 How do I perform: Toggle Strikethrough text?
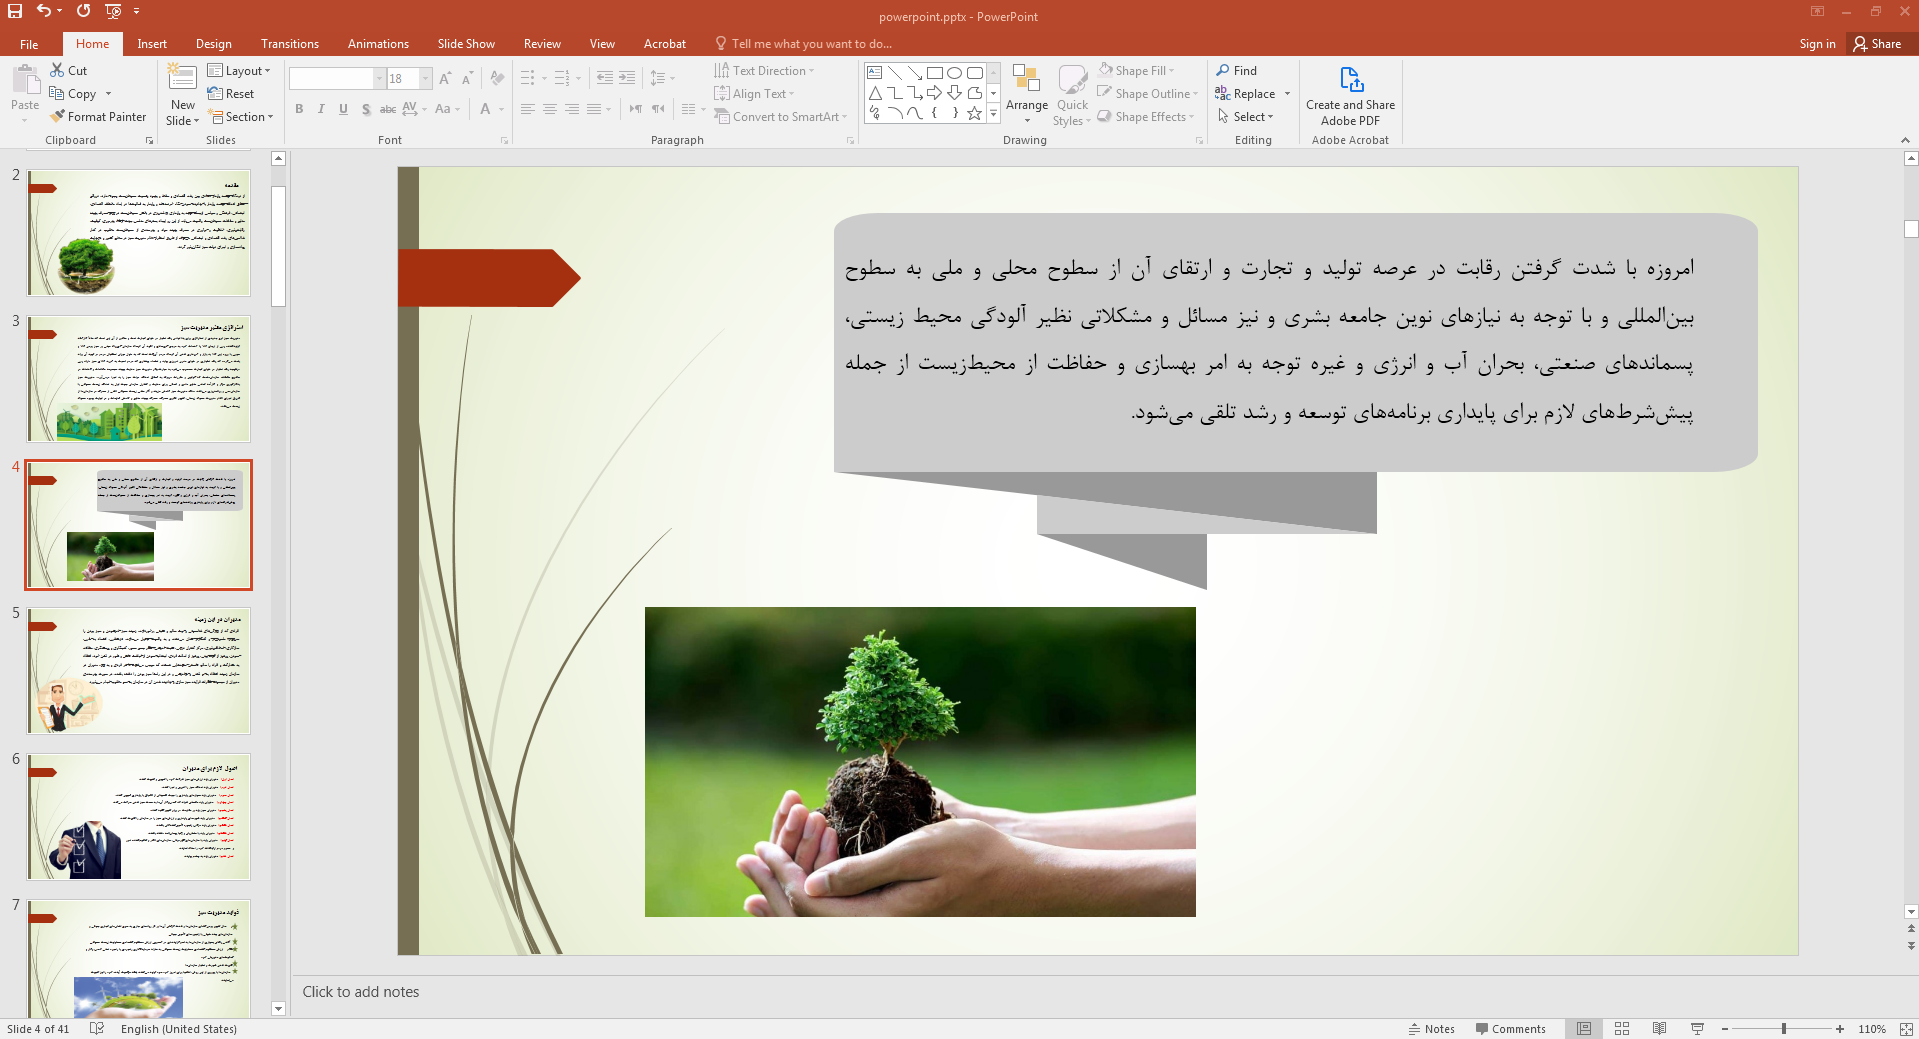pyautogui.click(x=388, y=109)
